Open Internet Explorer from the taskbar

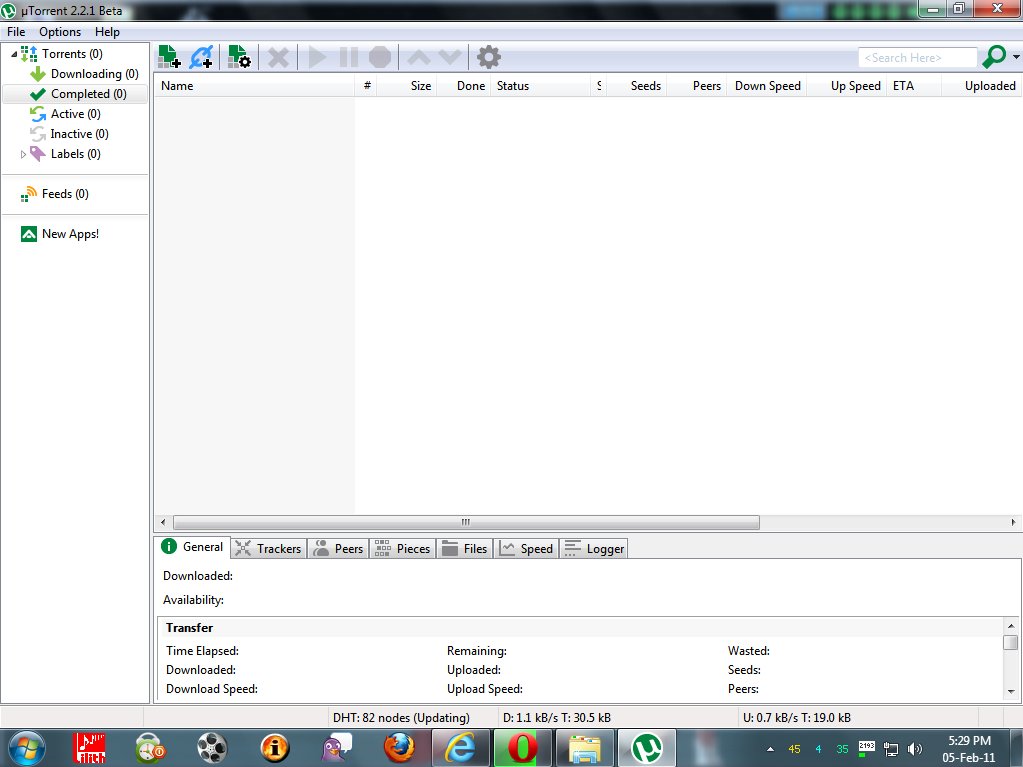coord(460,748)
